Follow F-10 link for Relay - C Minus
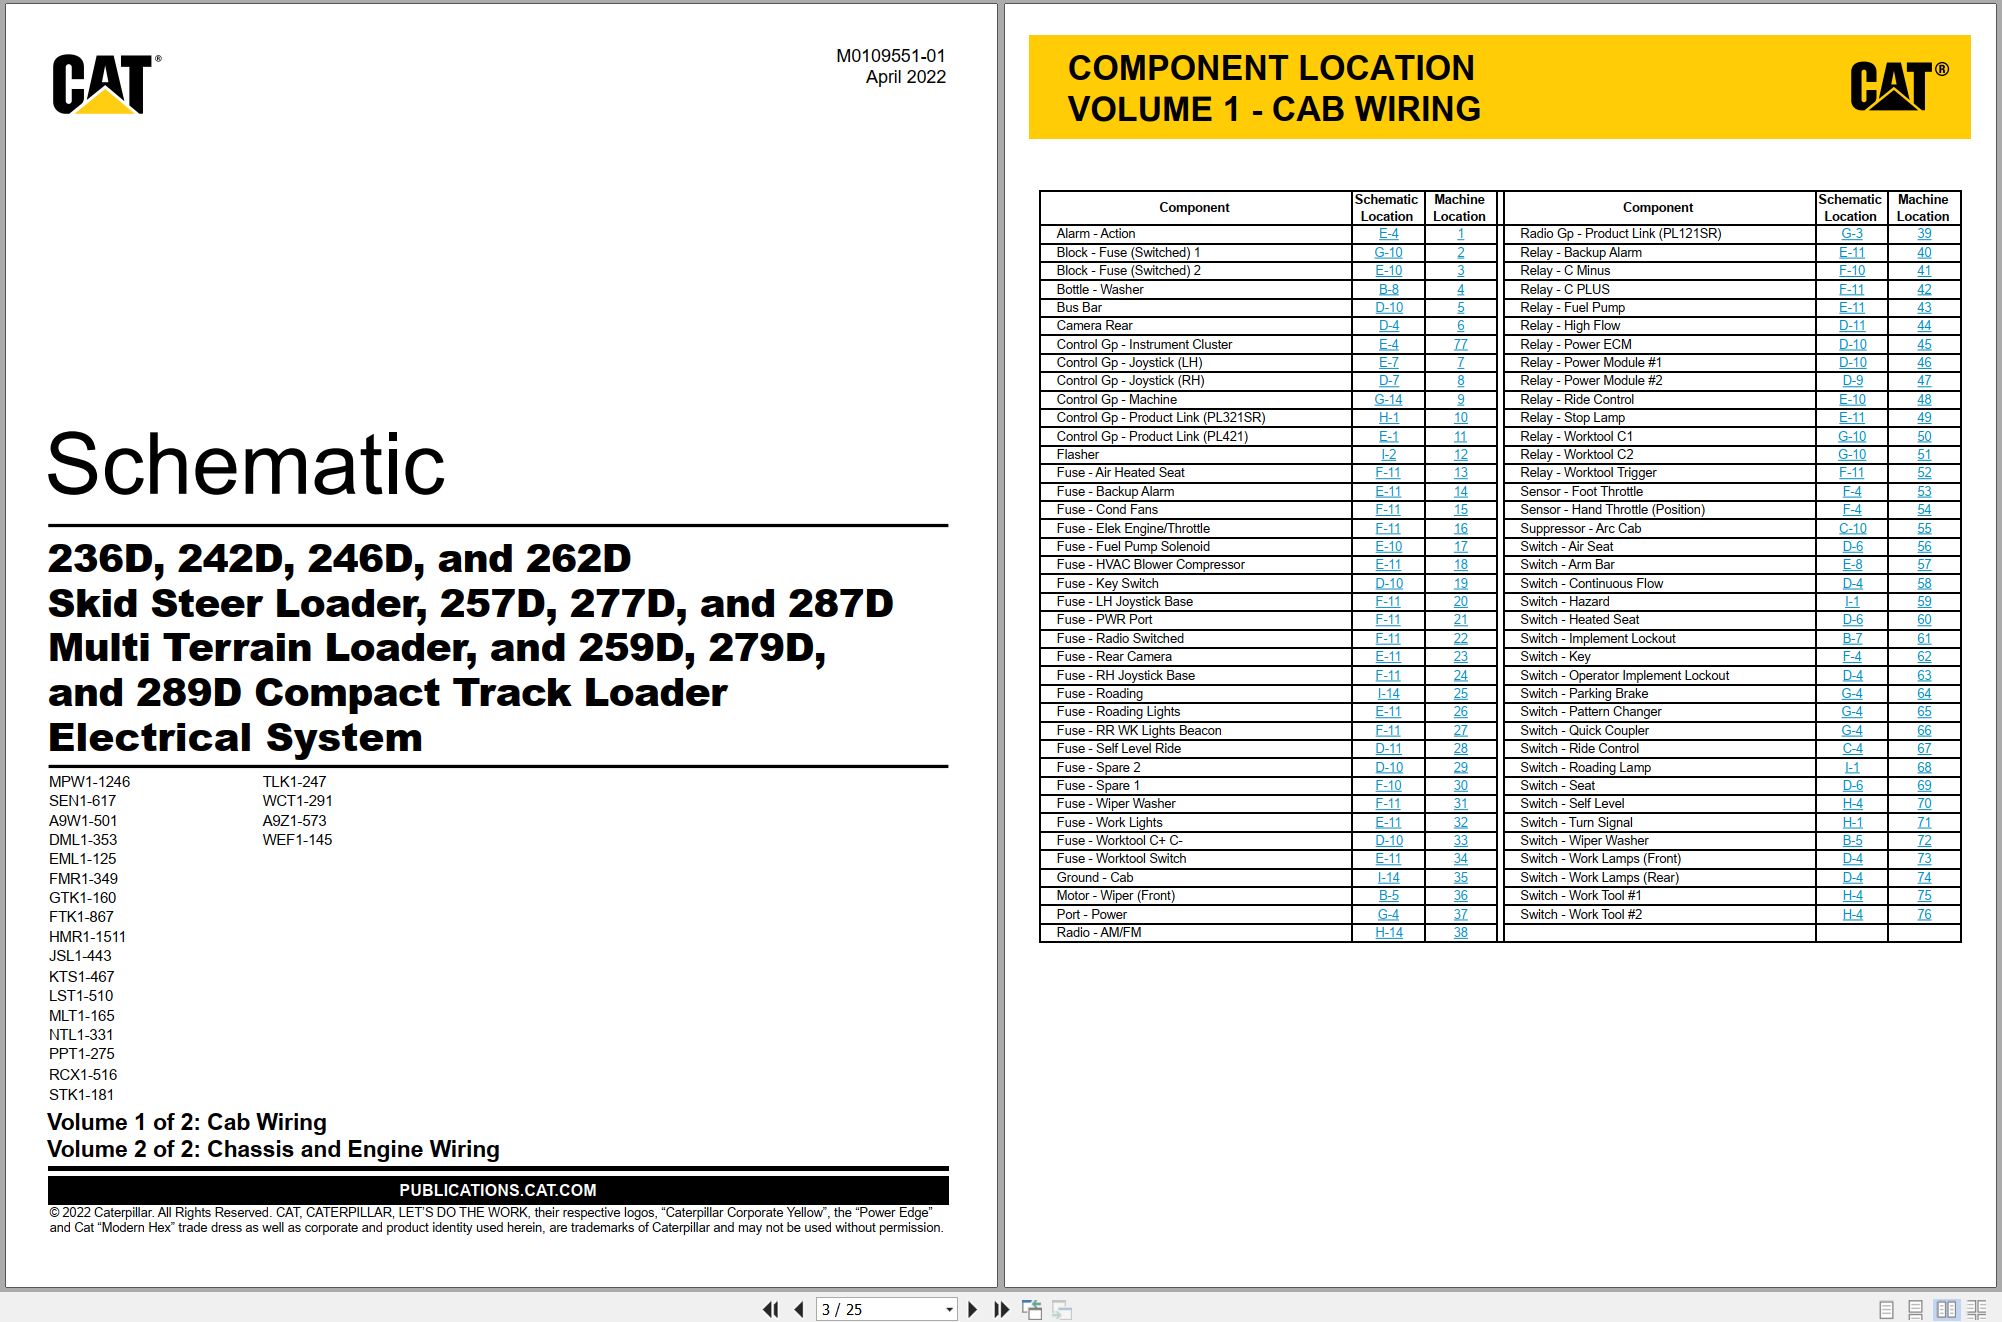This screenshot has height=1322, width=2002. click(1852, 270)
